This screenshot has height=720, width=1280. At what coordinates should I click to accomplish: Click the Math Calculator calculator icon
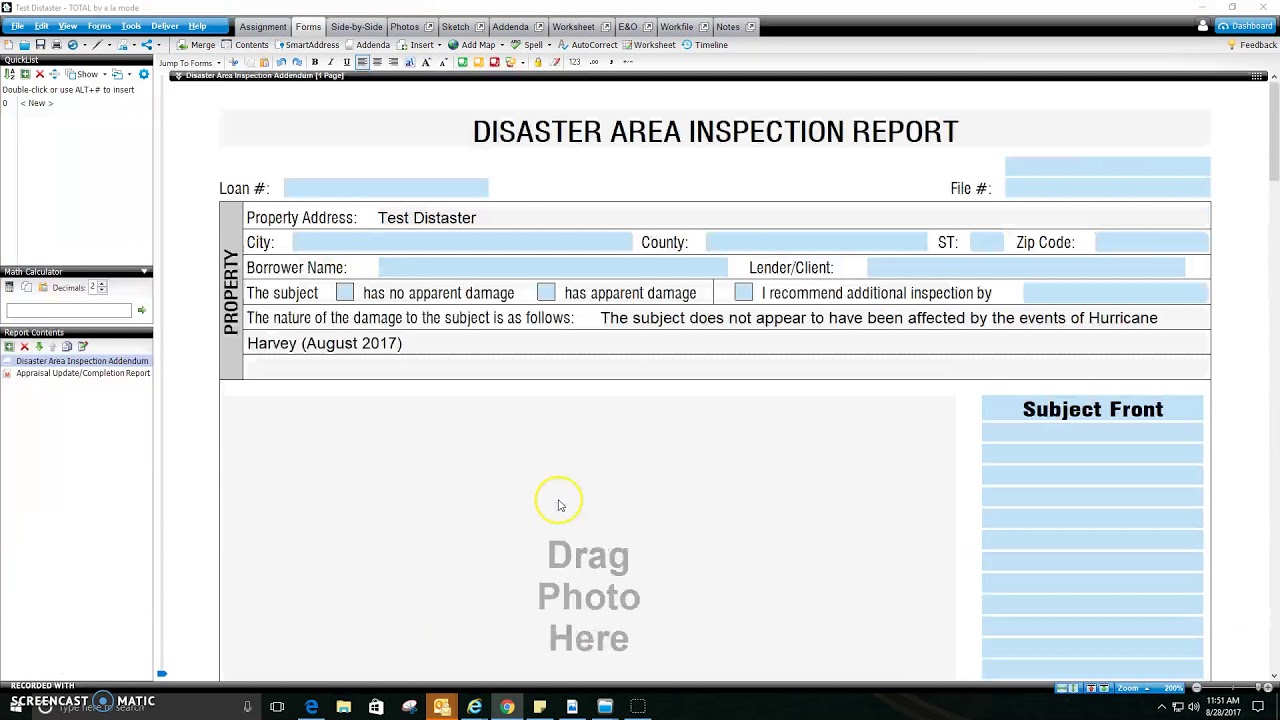9,287
